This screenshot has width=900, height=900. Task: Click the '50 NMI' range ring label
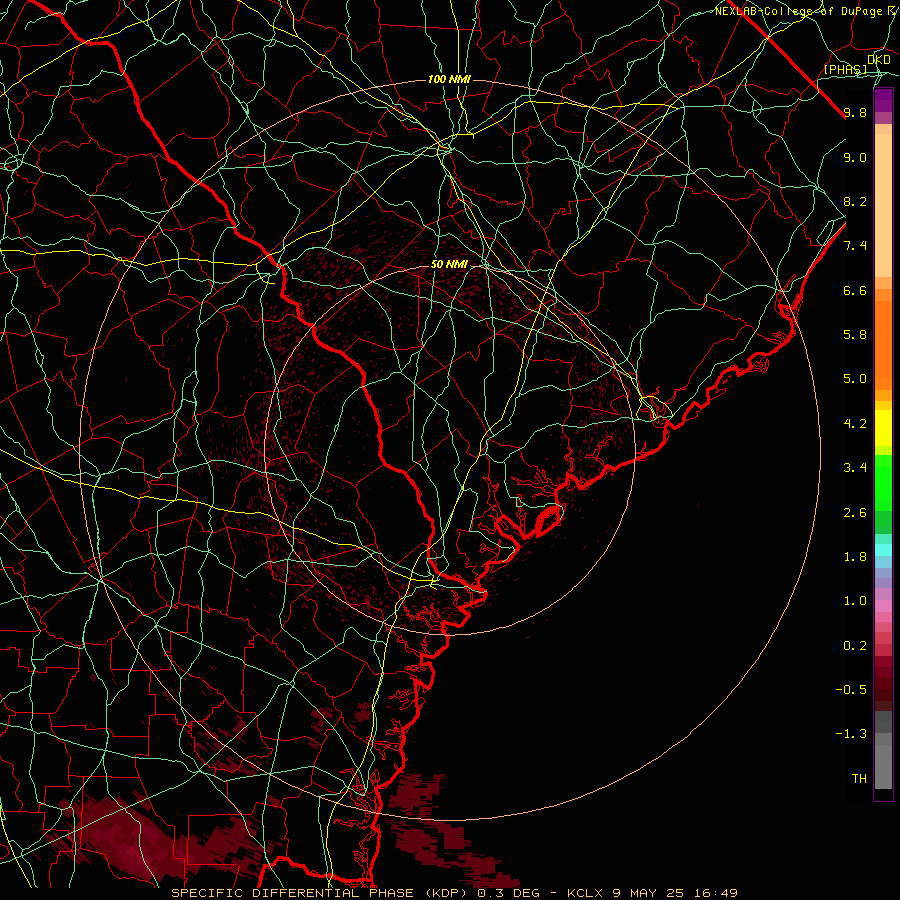click(x=449, y=264)
